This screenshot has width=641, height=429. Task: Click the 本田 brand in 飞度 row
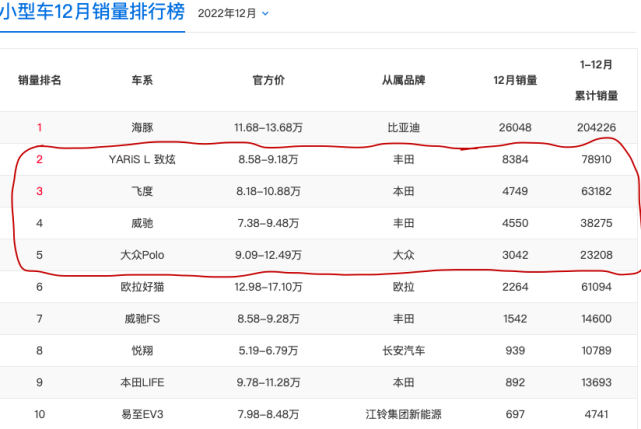click(403, 191)
